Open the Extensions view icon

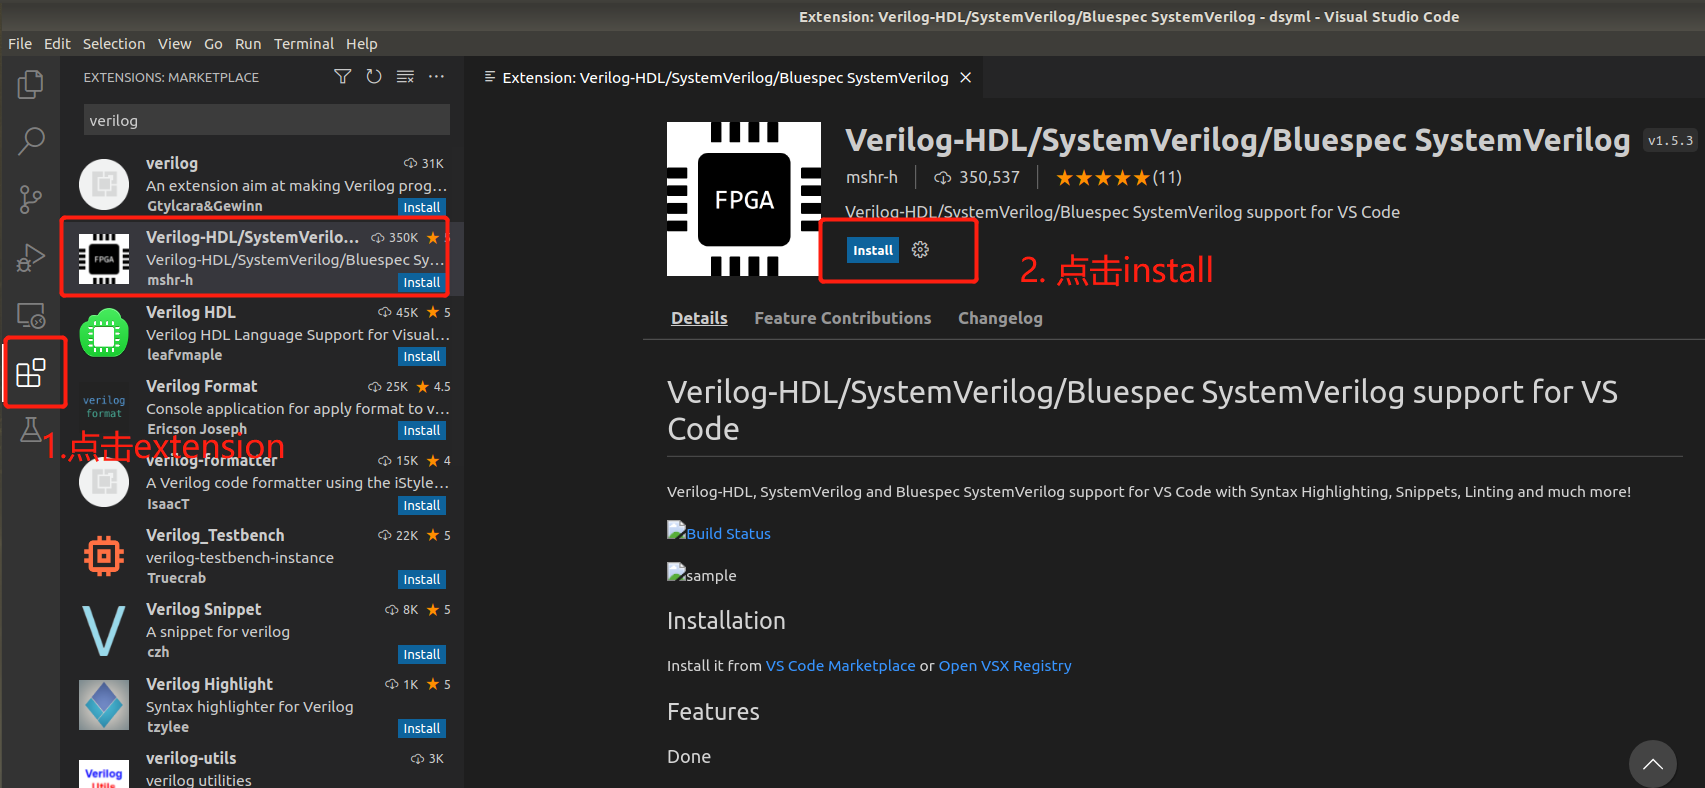[31, 373]
